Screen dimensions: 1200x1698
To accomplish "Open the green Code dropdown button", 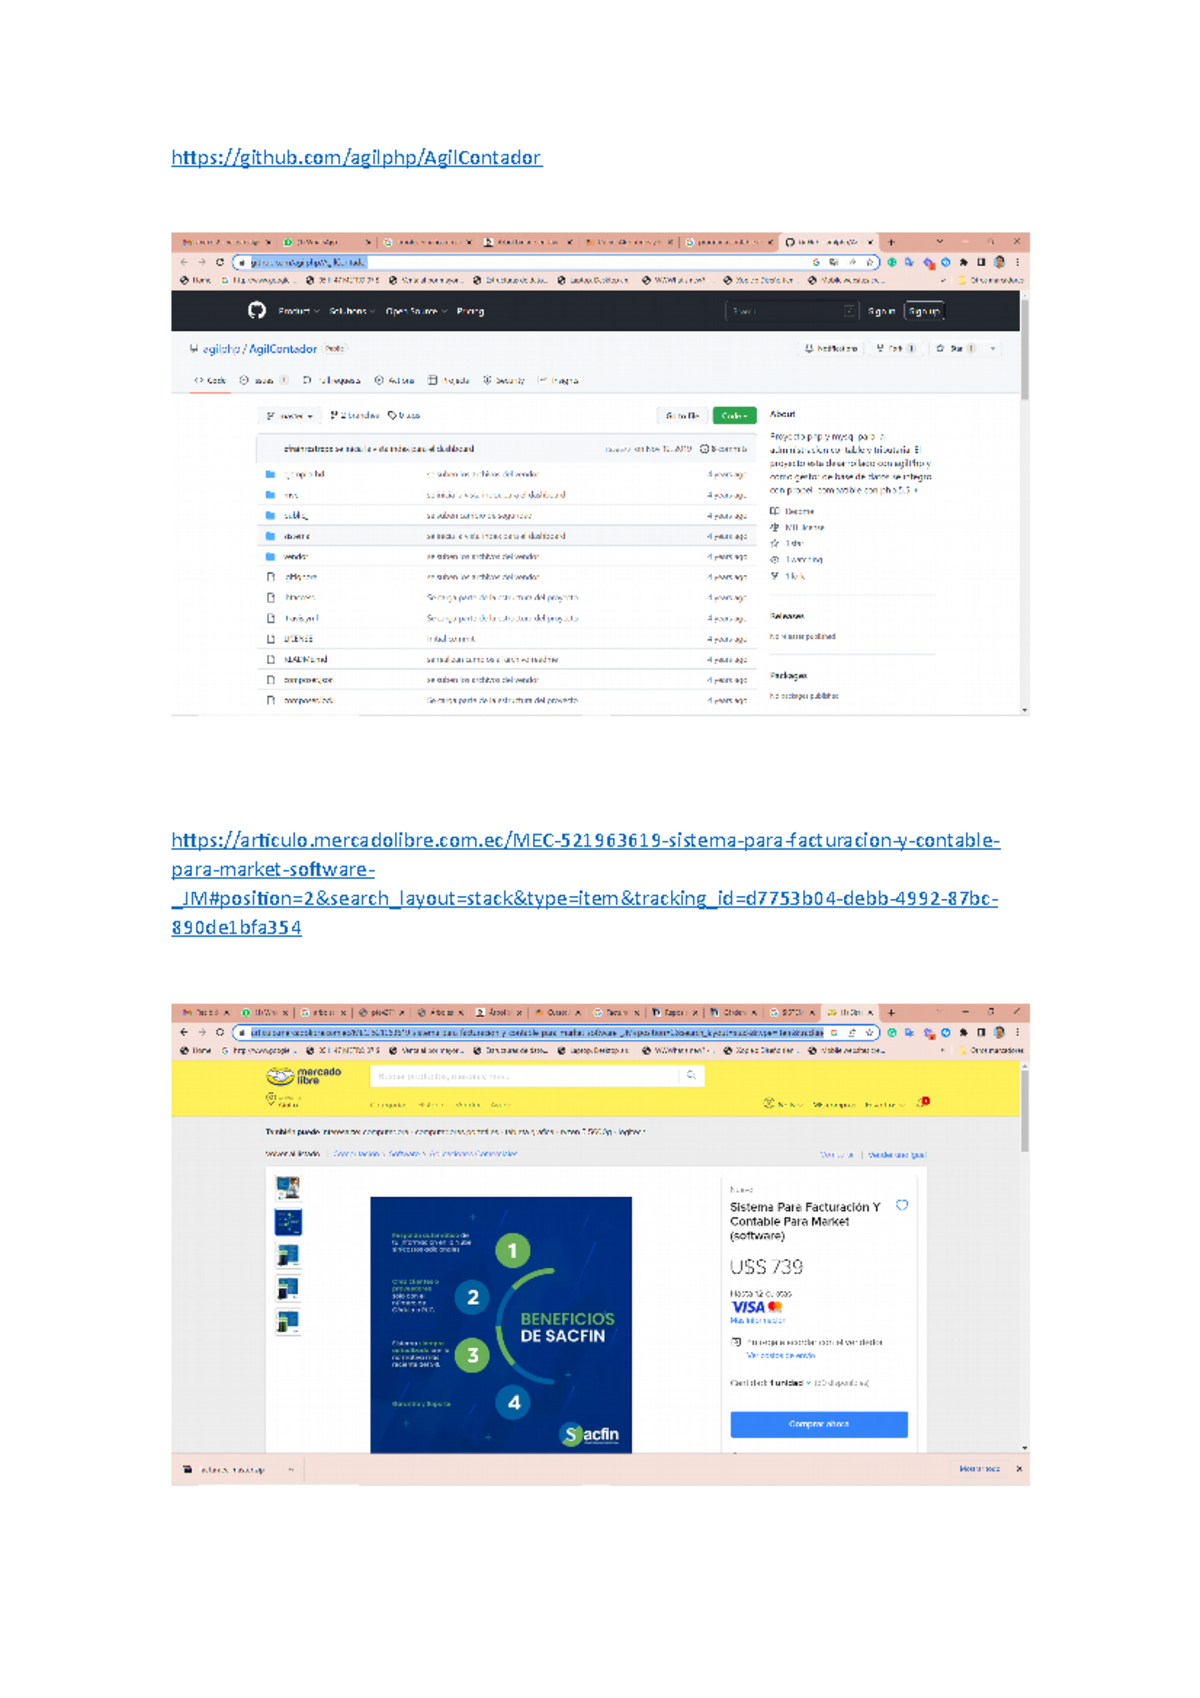I will point(734,416).
